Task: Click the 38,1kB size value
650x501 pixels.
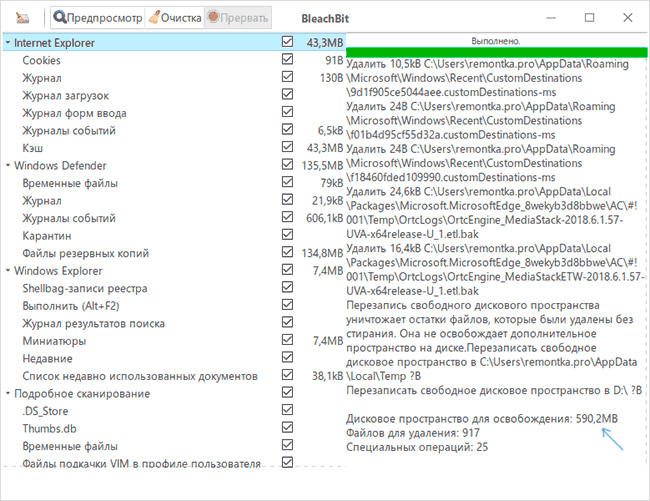Action: pyautogui.click(x=327, y=376)
